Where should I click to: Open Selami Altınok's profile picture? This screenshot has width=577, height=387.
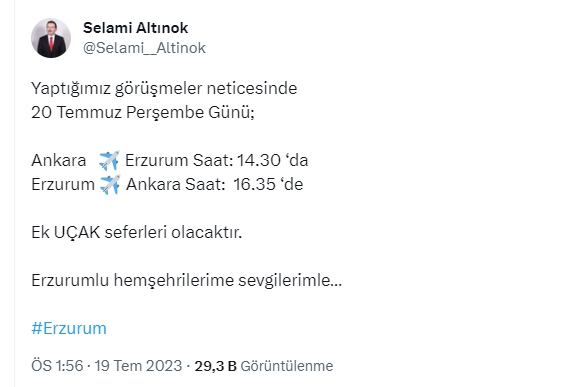51,38
